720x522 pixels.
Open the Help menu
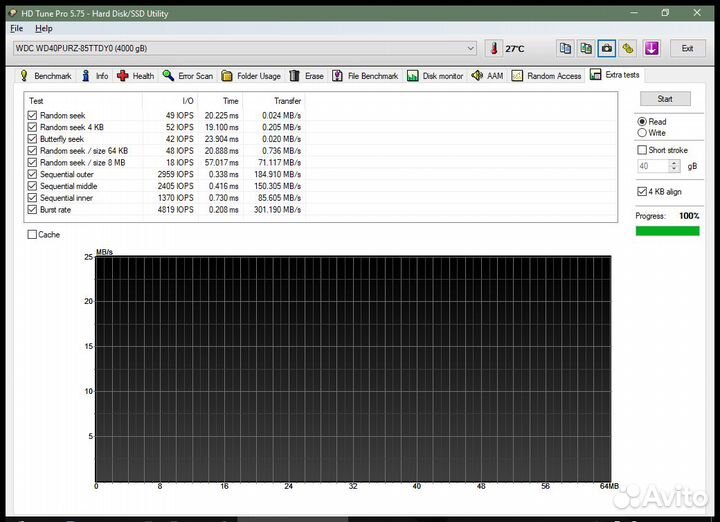[x=43, y=29]
